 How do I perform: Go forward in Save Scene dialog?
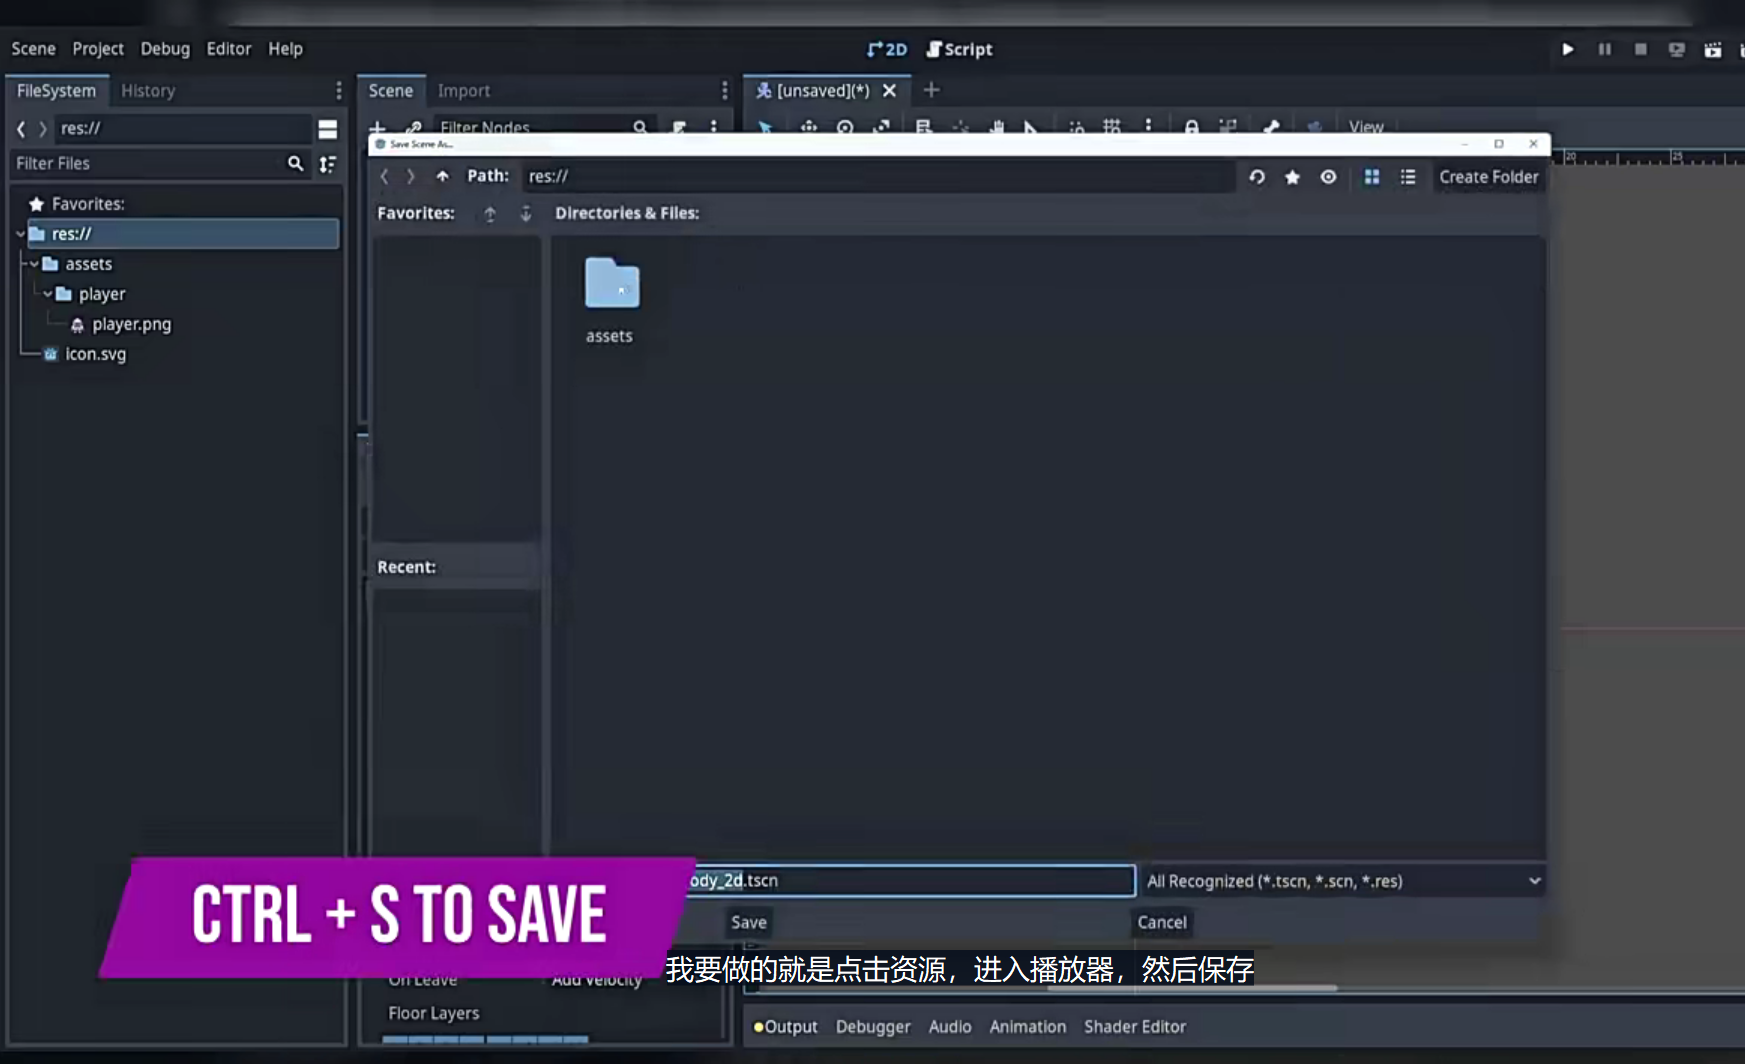410,176
